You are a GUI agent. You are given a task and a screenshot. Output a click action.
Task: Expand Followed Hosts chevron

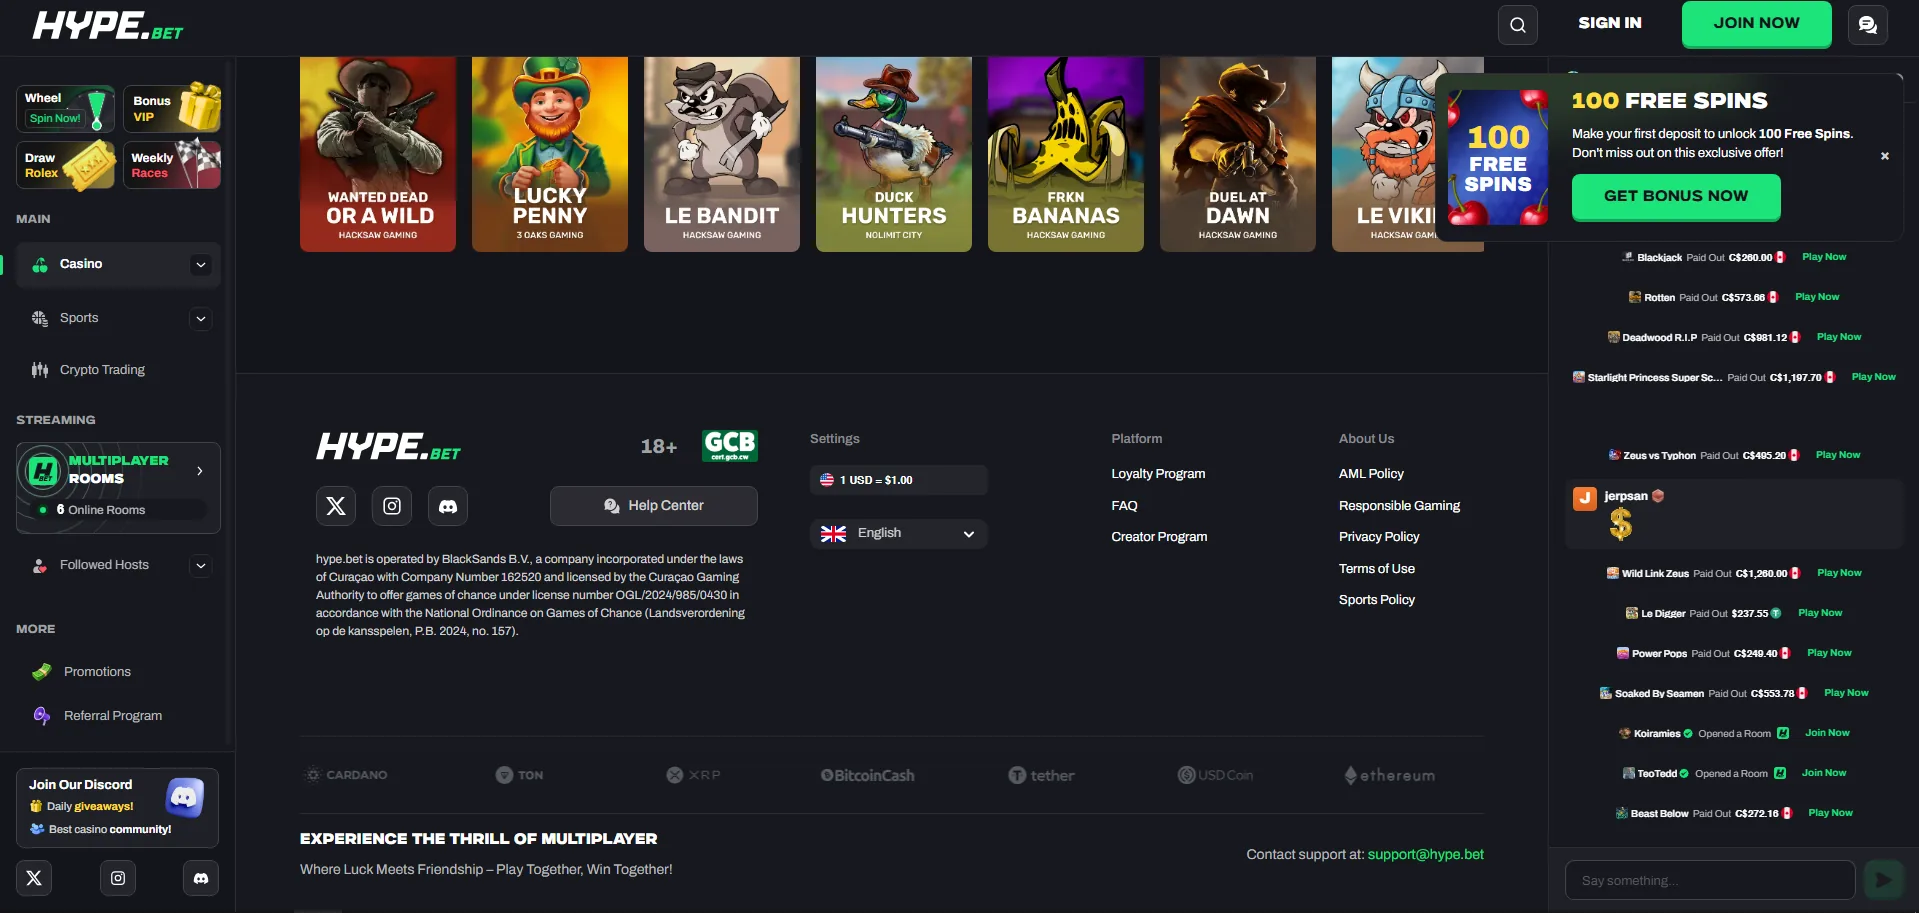pos(201,566)
